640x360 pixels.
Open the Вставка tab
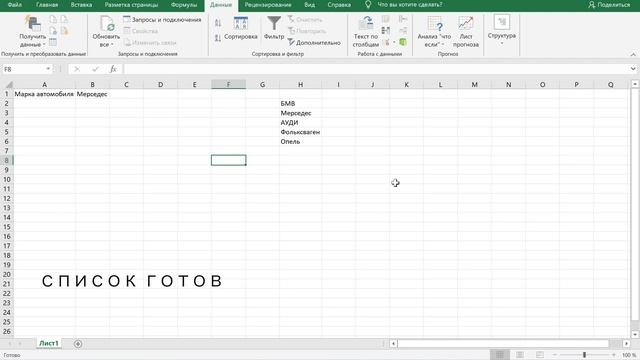click(x=81, y=5)
